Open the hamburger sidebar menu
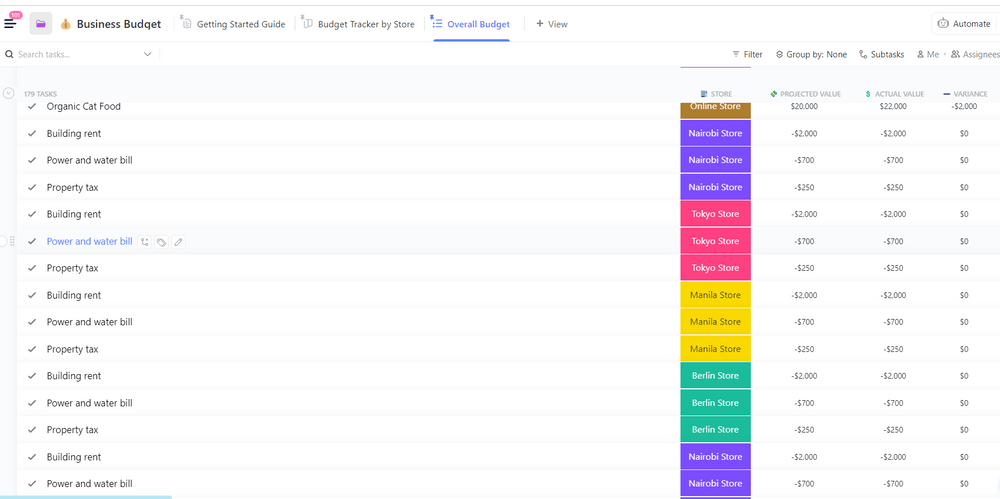Viewport: 1000px width, 499px height. click(x=11, y=24)
